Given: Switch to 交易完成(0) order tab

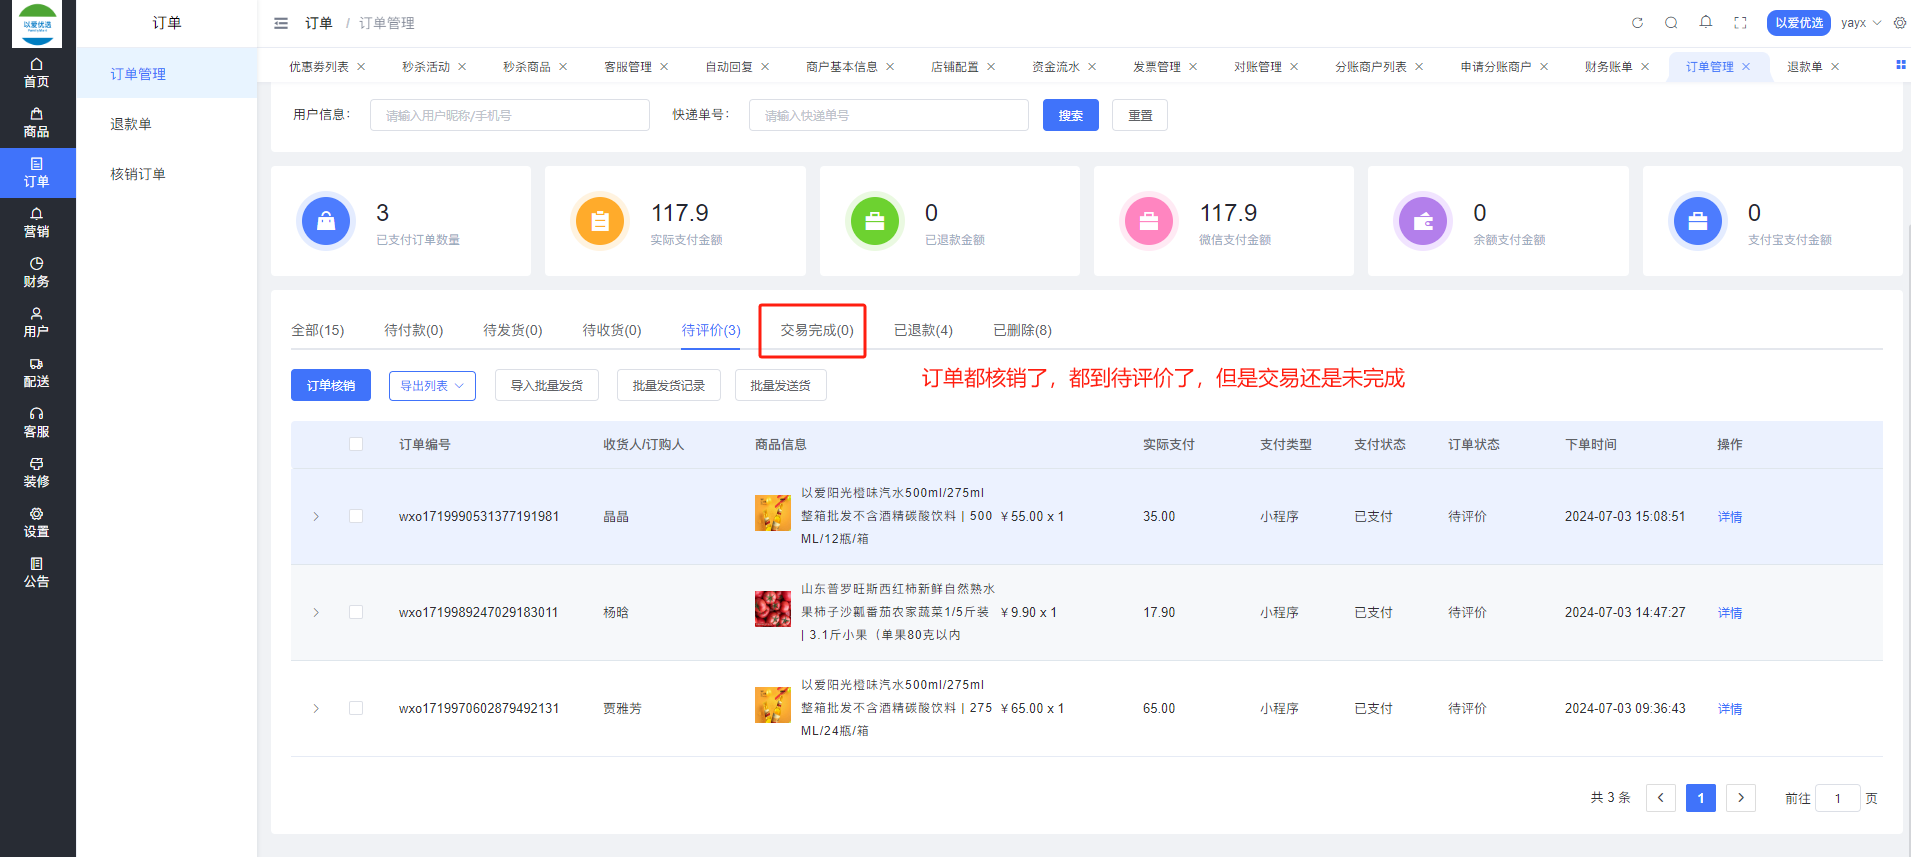Looking at the screenshot, I should point(817,330).
